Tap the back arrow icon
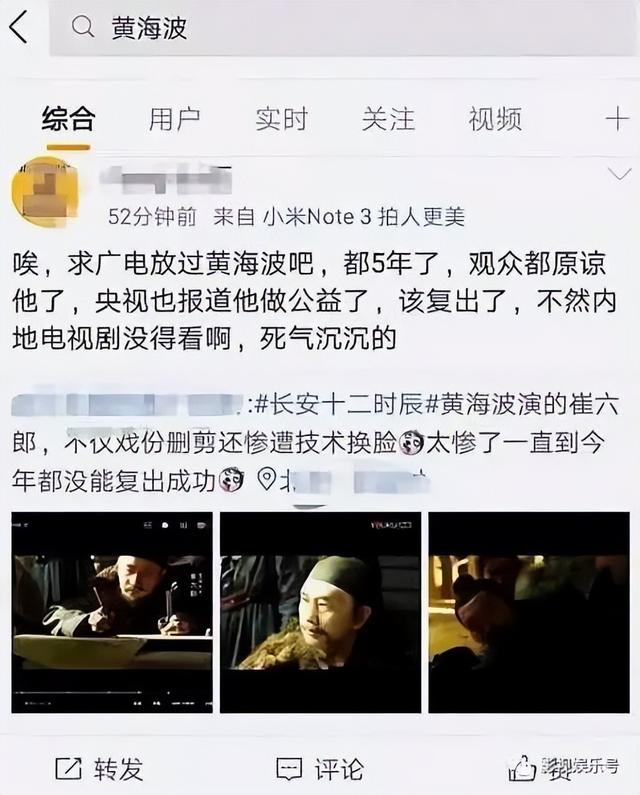This screenshot has height=795, width=640. click(x=18, y=27)
